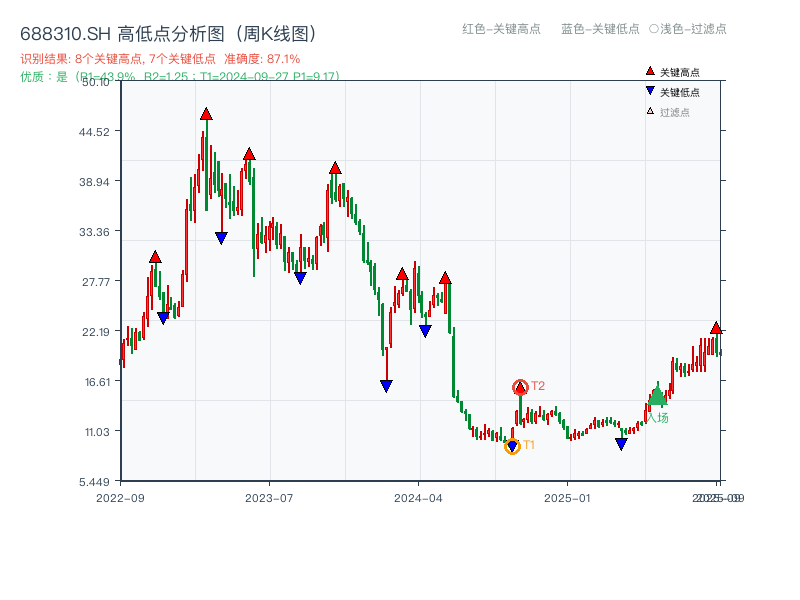Click the T1 circled blue triangle marker
This screenshot has height=600, width=800.
coord(512,447)
